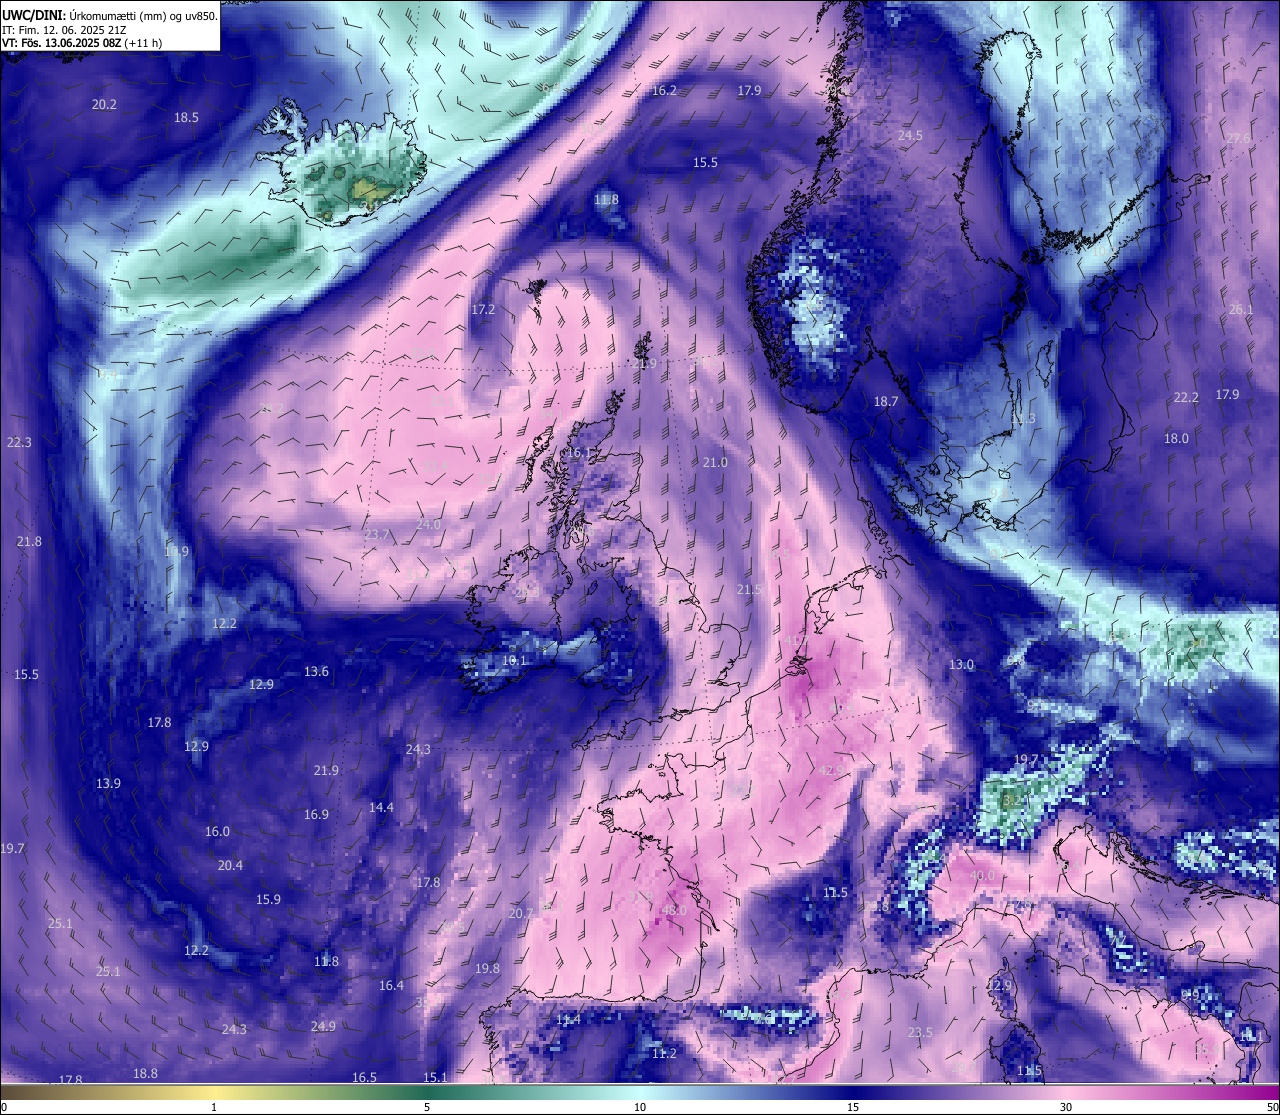1280x1115 pixels.
Task: Click the map value 20.2
Action: click(104, 105)
